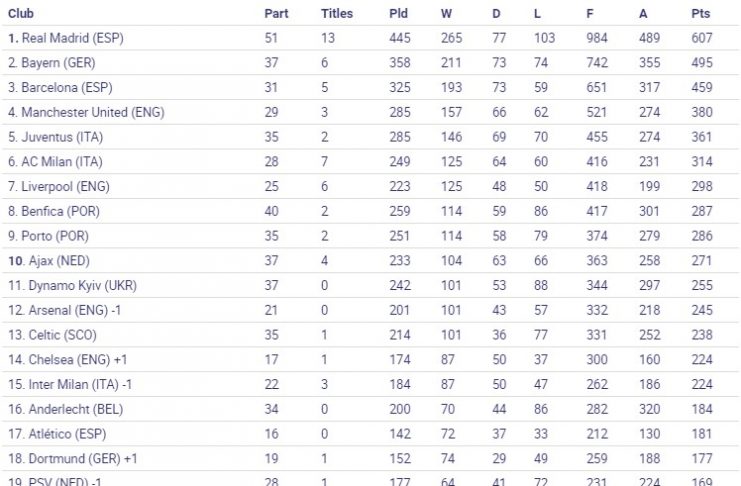Screen dimensions: 741x486
Task: Click the Ajax (NED) club name
Action: coord(49,260)
